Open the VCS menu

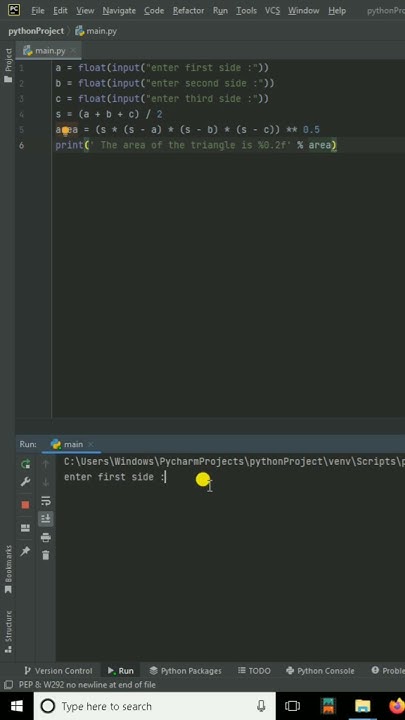pyautogui.click(x=272, y=11)
